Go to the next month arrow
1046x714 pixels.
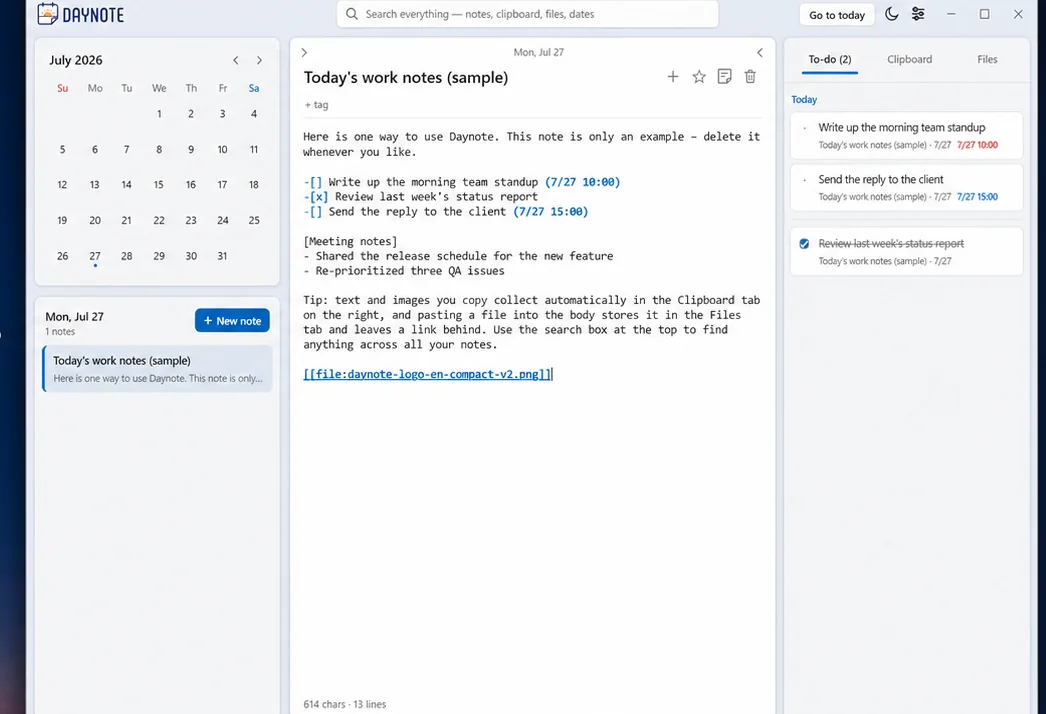[259, 60]
